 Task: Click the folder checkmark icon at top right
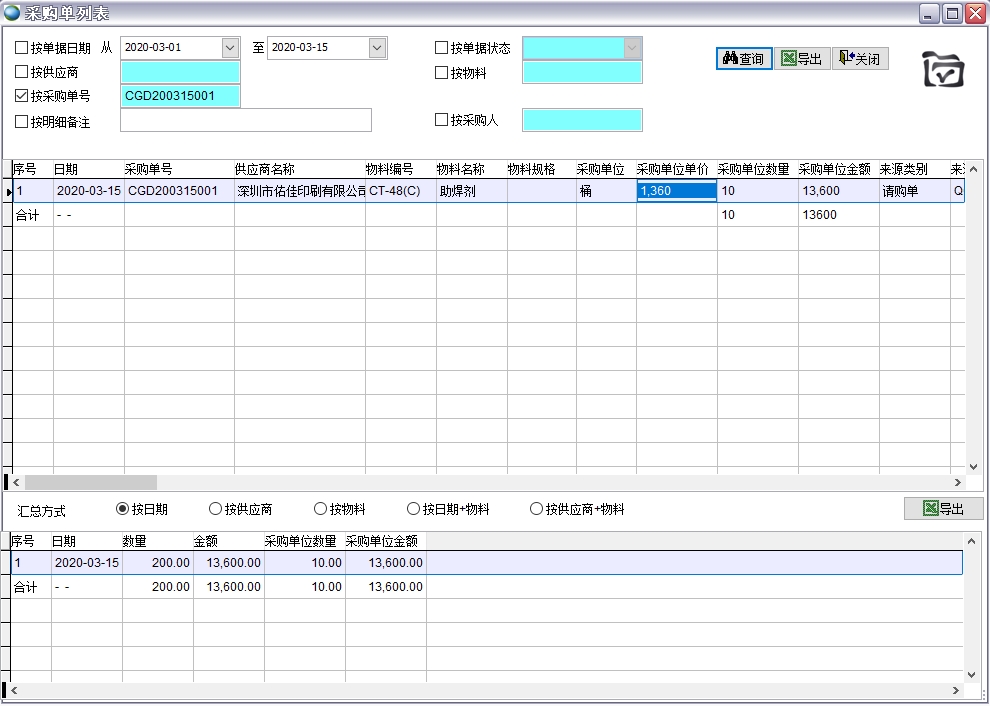tap(943, 69)
